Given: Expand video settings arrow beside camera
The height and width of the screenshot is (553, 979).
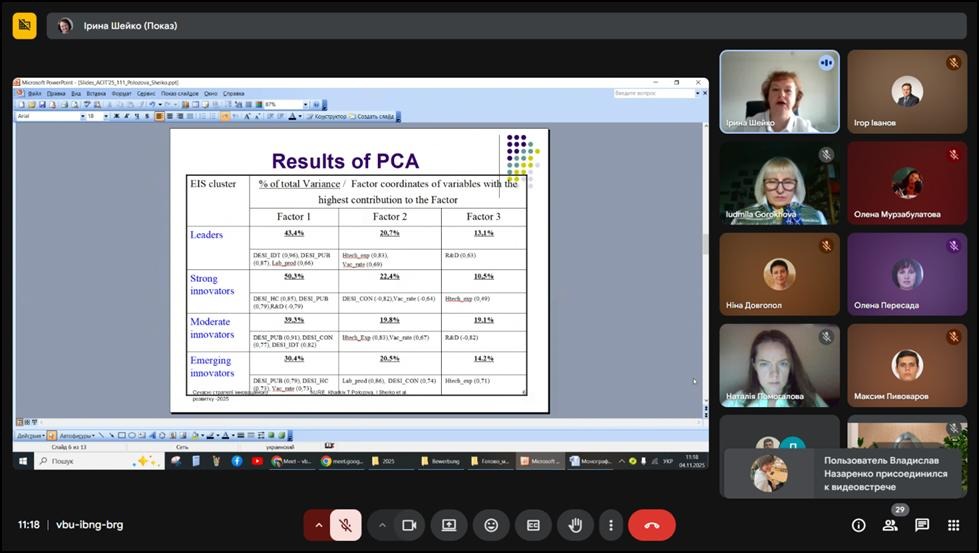Looking at the screenshot, I should 382,525.
